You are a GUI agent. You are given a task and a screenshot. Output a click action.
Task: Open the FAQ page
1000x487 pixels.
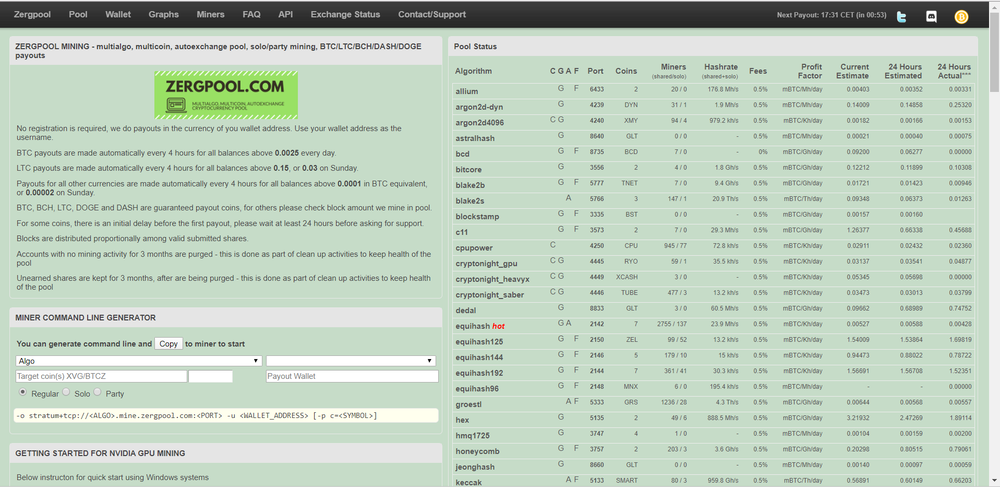[251, 14]
